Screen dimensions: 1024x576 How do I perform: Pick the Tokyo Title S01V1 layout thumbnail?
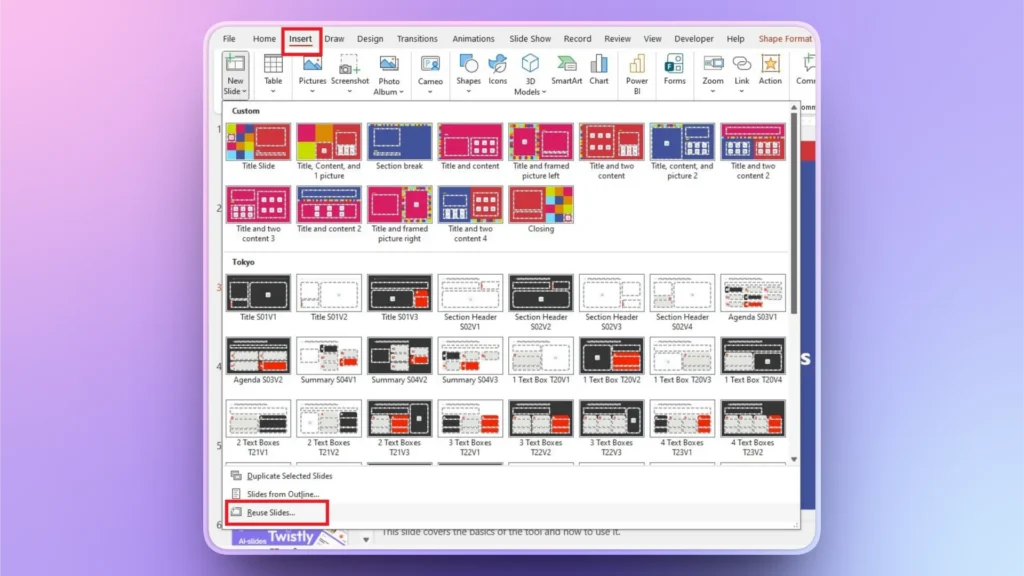258,291
